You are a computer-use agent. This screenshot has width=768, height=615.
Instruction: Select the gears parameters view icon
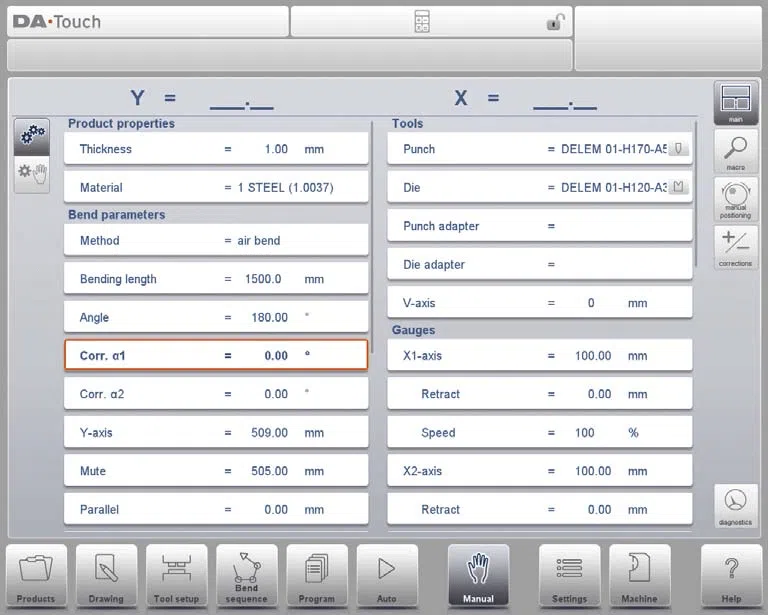(32, 137)
